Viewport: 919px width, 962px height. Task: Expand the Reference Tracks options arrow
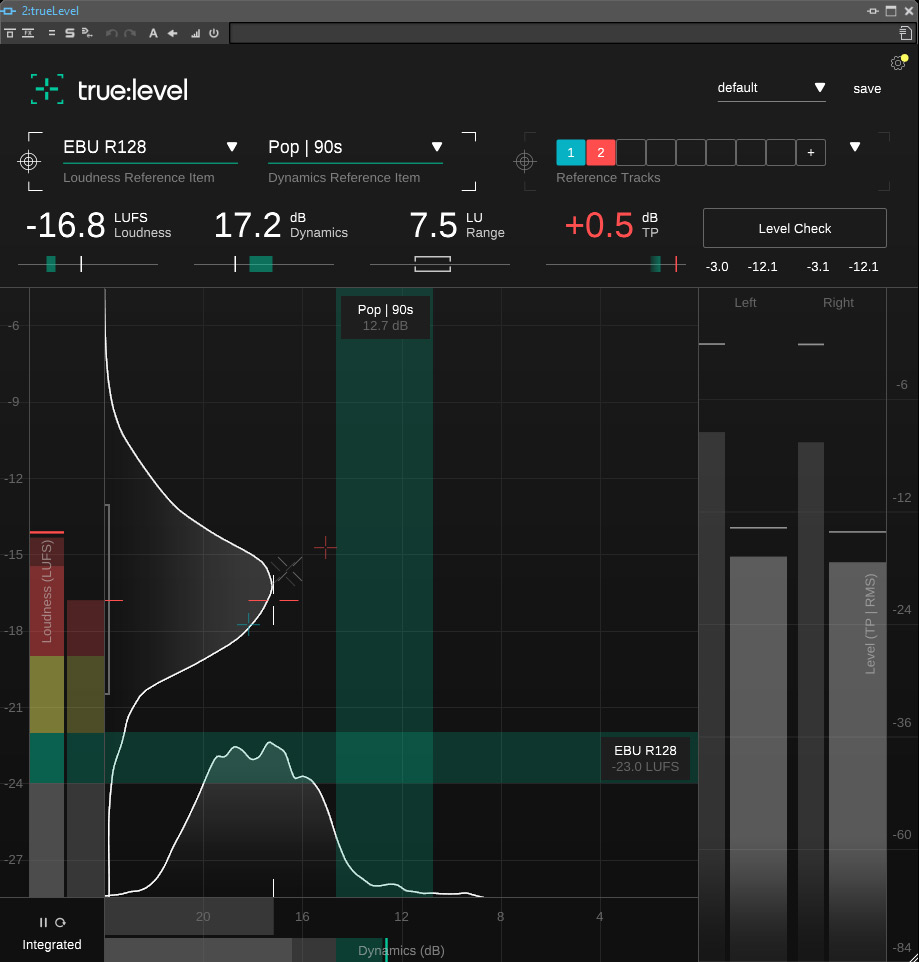pyautogui.click(x=855, y=147)
